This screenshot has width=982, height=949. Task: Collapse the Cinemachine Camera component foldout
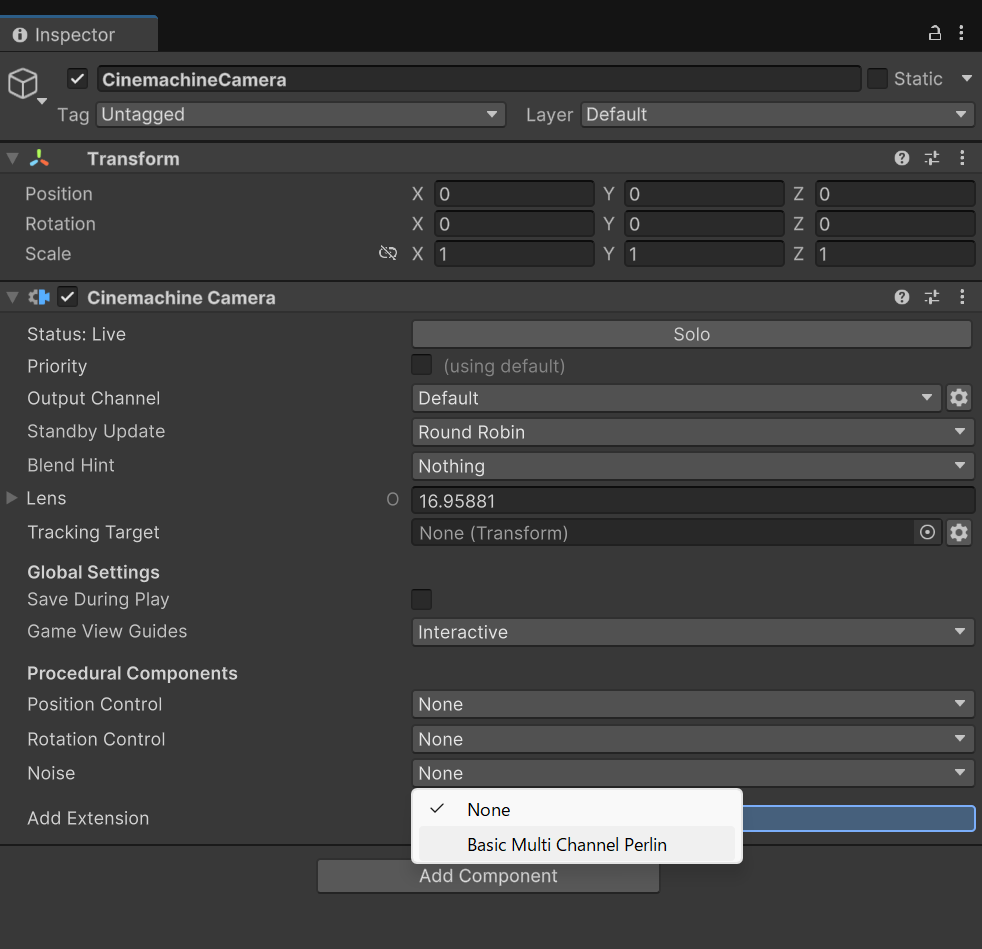coord(12,298)
